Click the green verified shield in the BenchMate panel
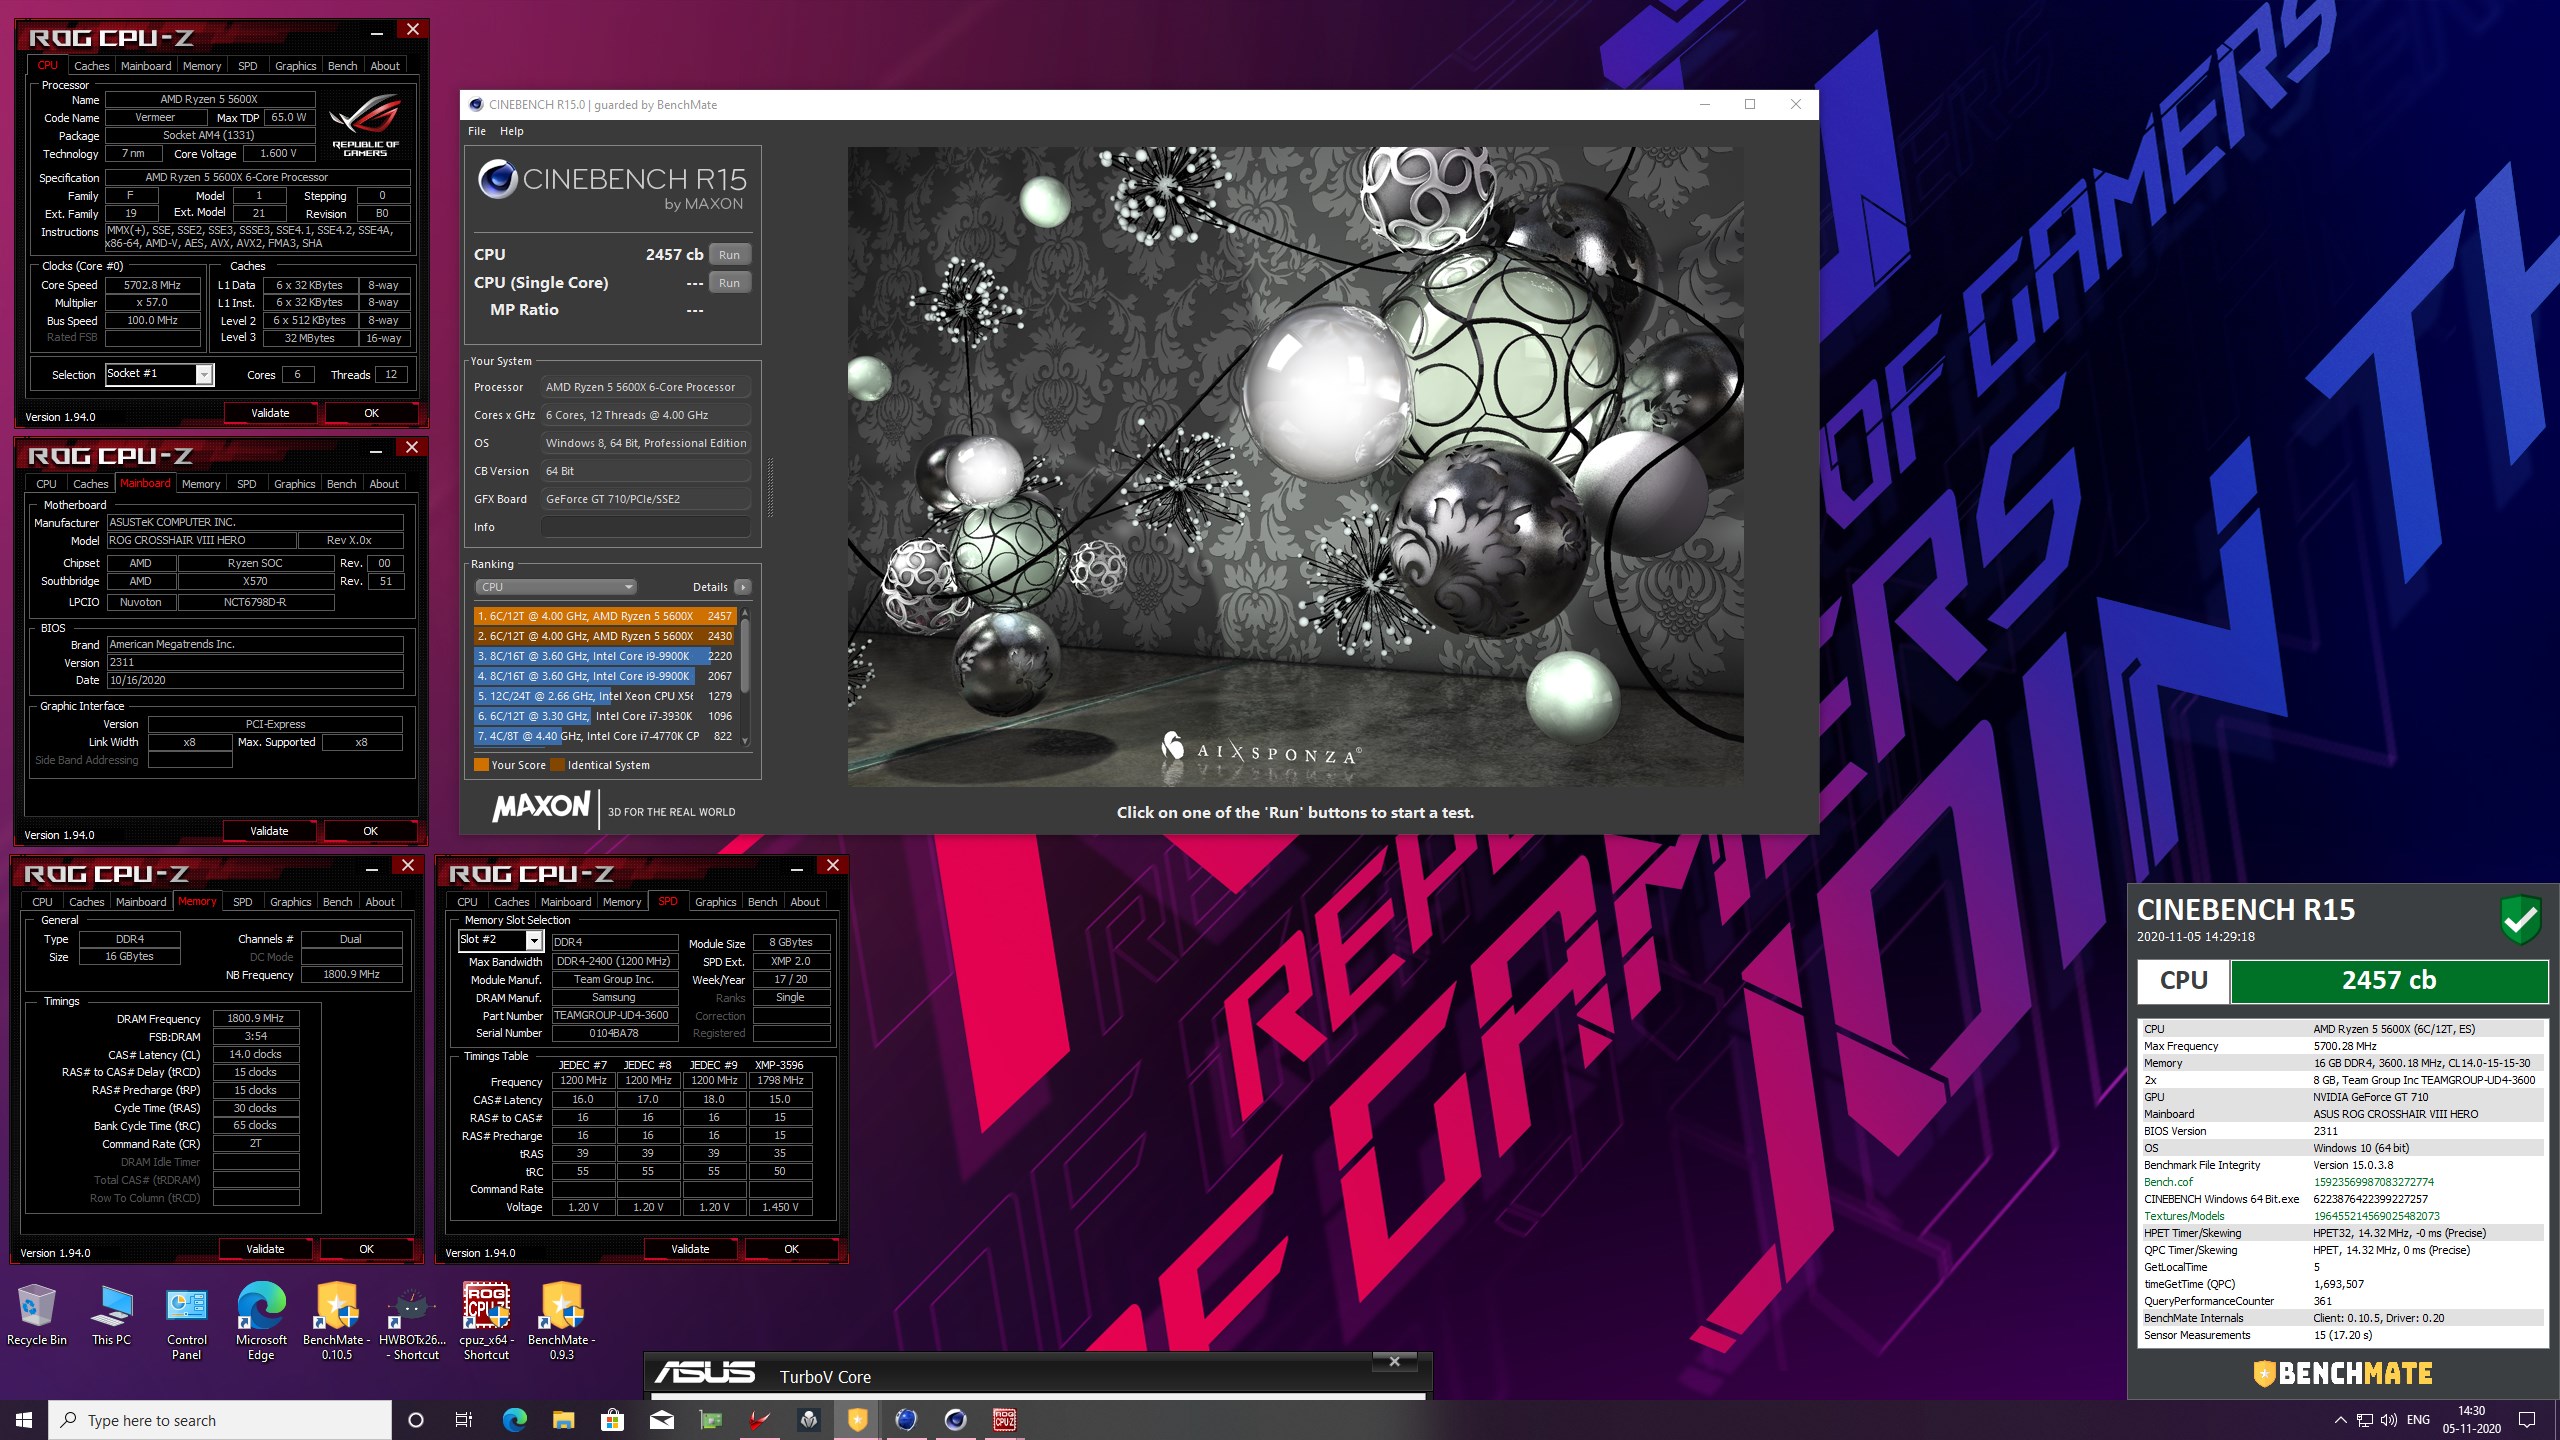The height and width of the screenshot is (1440, 2560). (x=2521, y=920)
